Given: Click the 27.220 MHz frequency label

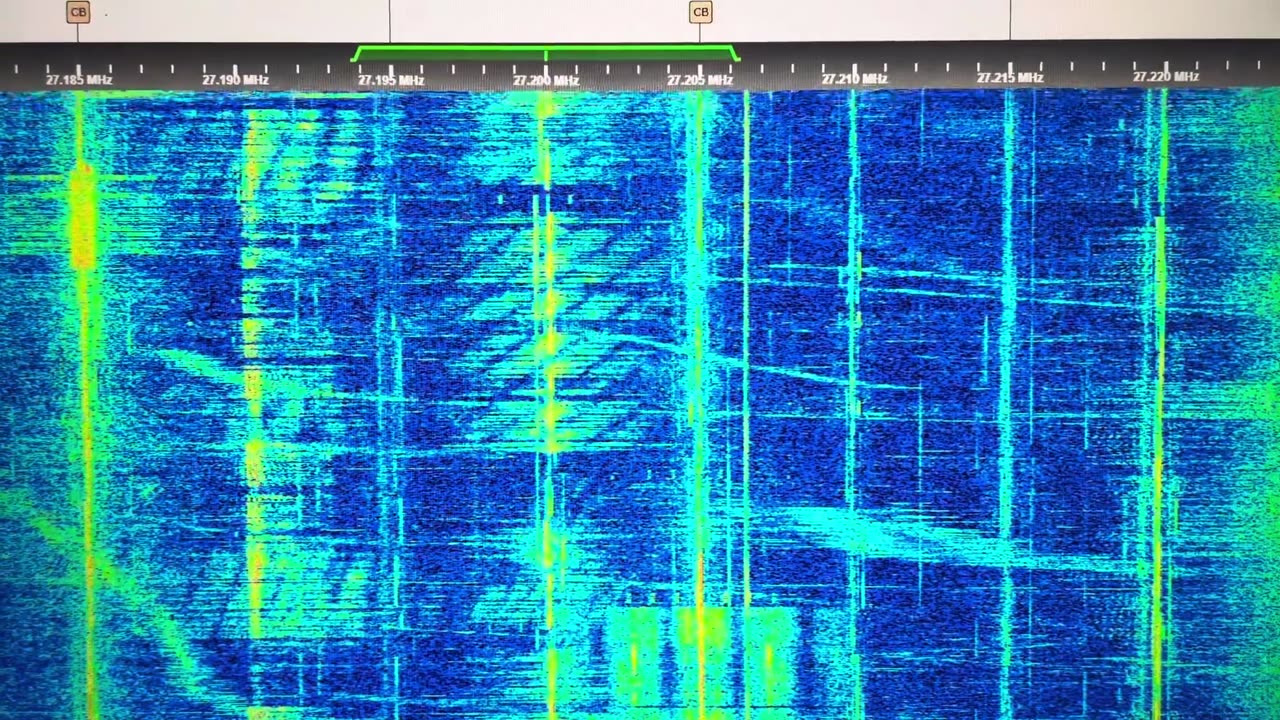Looking at the screenshot, I should pos(1166,76).
